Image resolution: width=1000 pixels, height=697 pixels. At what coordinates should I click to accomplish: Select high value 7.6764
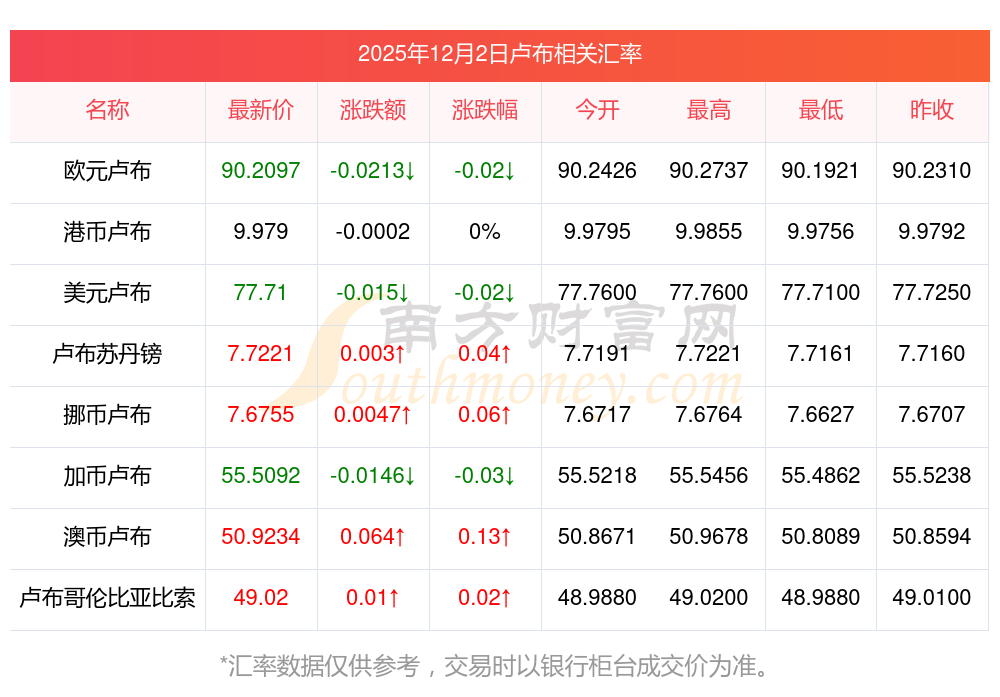[x=709, y=415]
